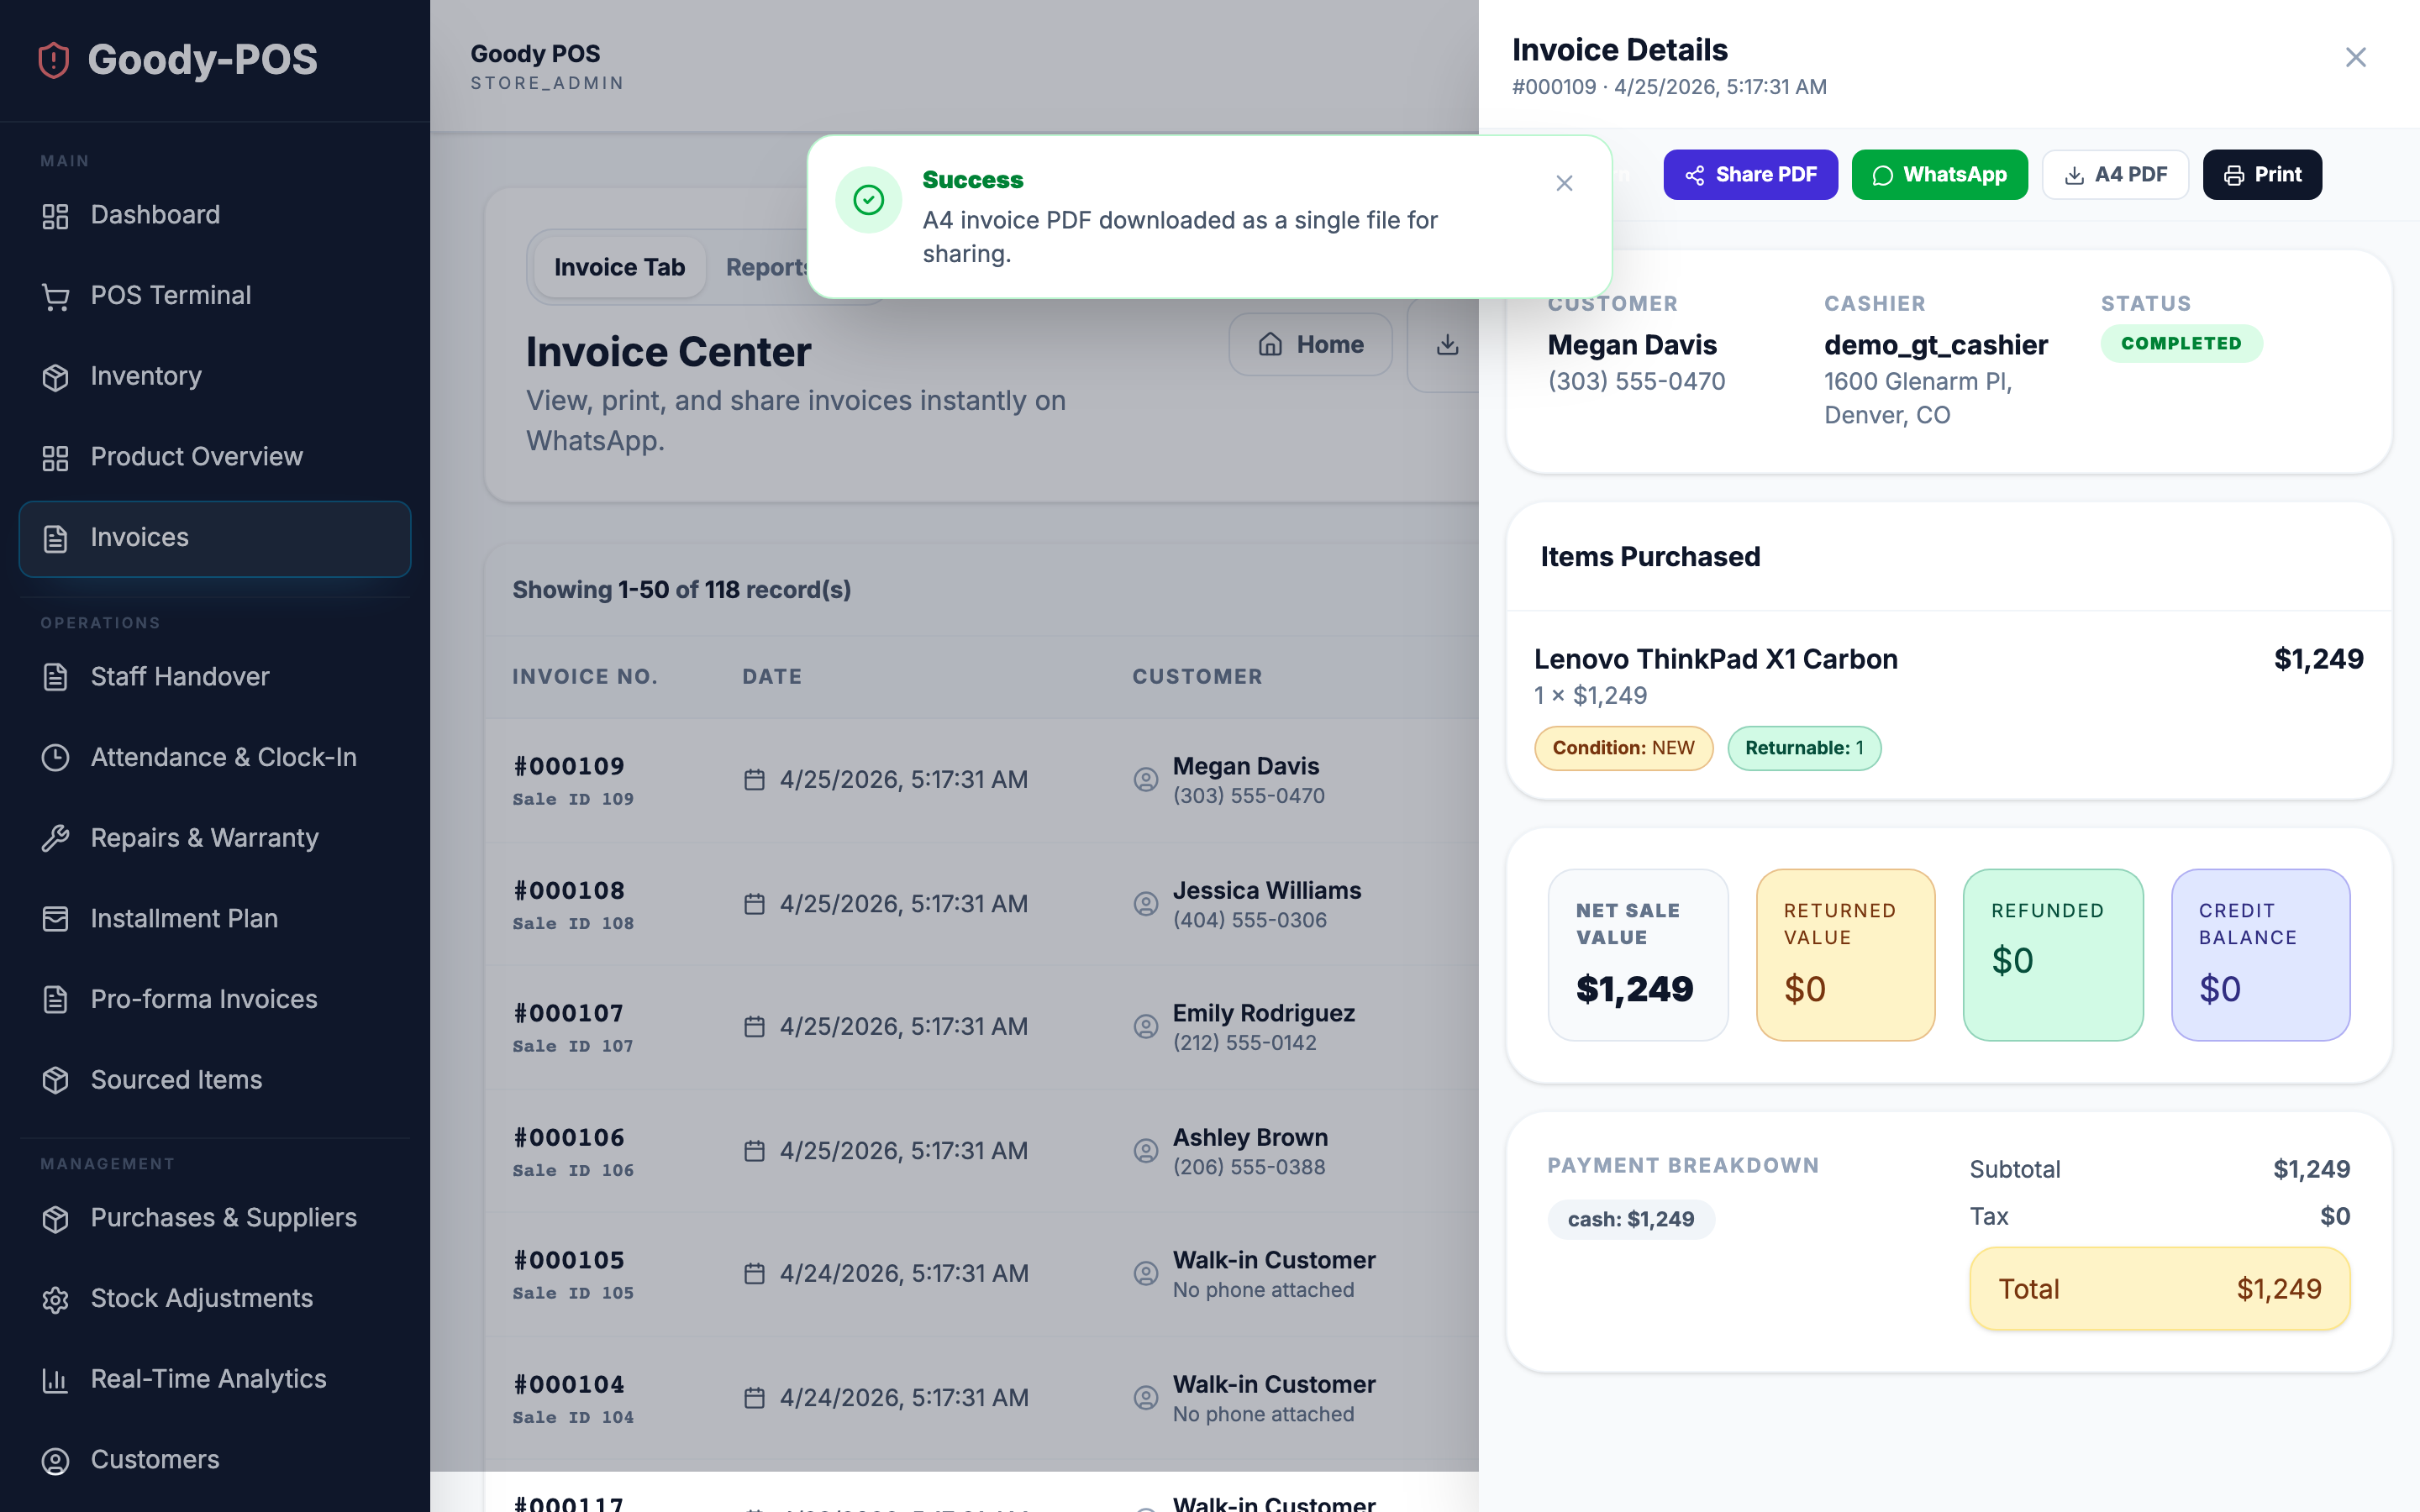The width and height of the screenshot is (2420, 1512).
Task: Select the POS Terminal icon in sidebar
Action: coord(55,295)
